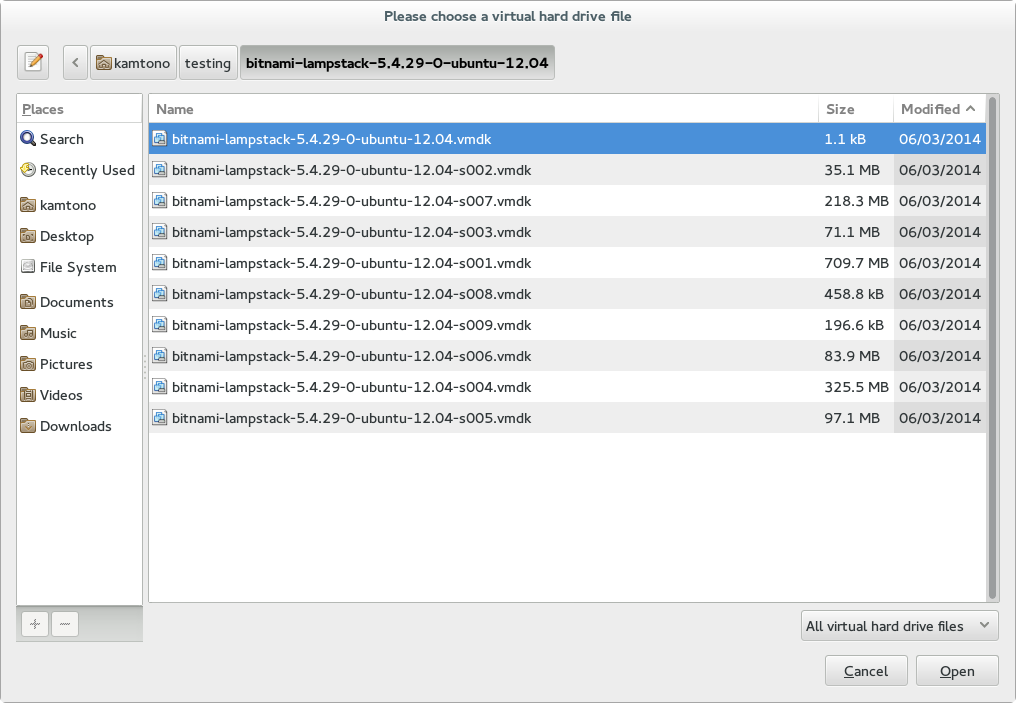1016x703 pixels.
Task: Navigate to the kamtono path segment
Action: point(133,63)
